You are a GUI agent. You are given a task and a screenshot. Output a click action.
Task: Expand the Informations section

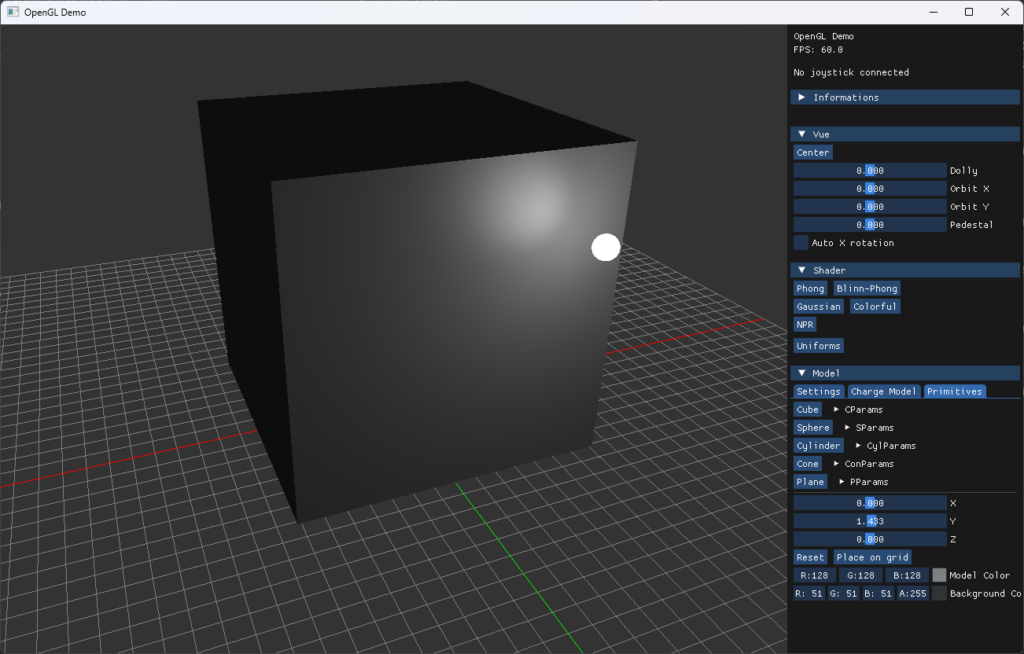905,97
